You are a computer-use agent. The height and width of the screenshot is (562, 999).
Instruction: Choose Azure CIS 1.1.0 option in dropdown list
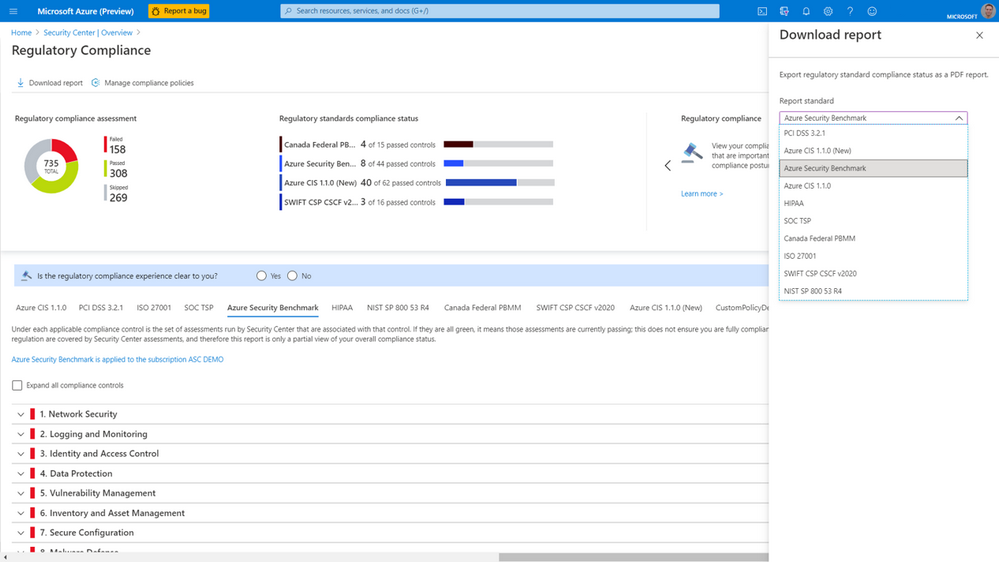click(873, 186)
